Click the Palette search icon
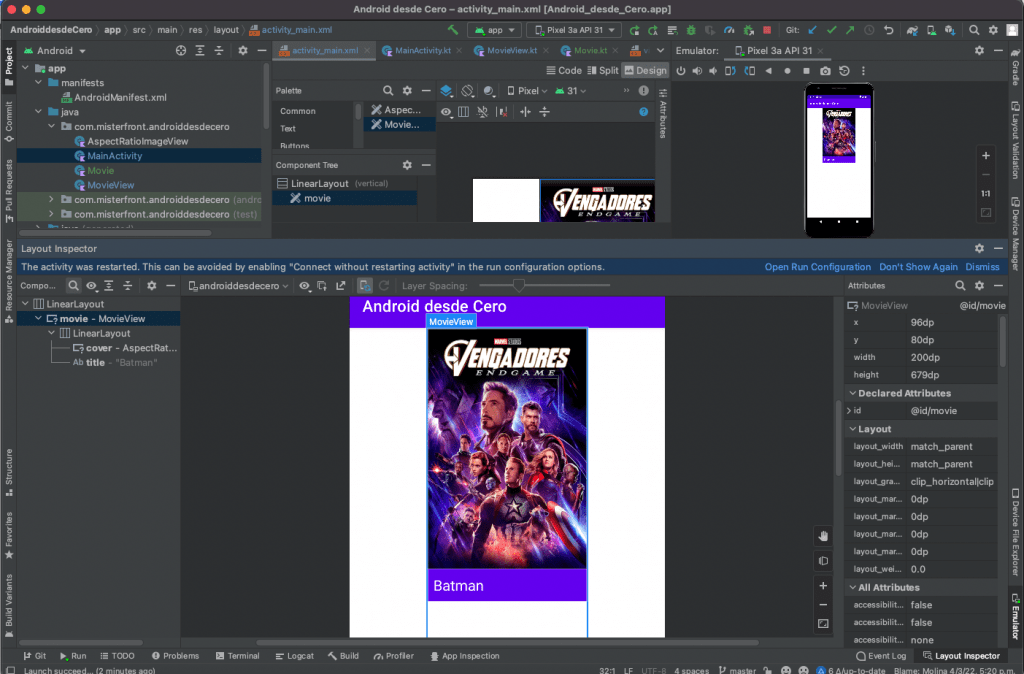 (388, 91)
